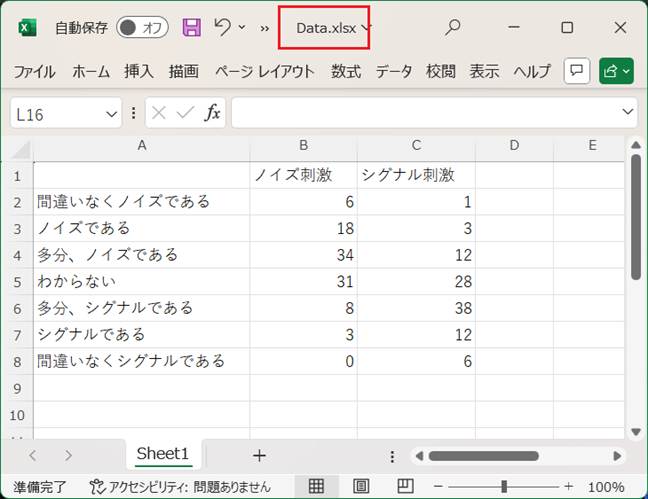Switch to Page Layout view icon
The width and height of the screenshot is (648, 499).
coord(361,486)
